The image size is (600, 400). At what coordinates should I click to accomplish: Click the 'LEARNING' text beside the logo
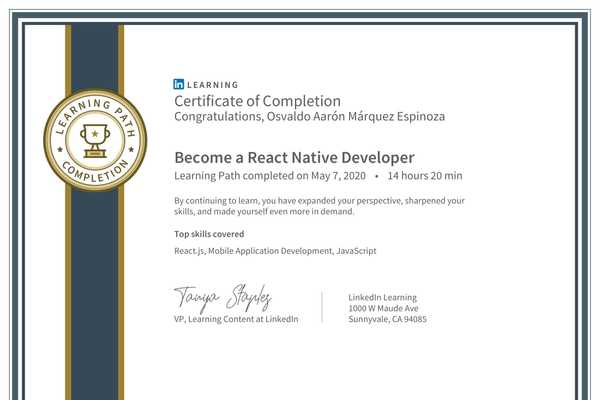click(213, 85)
